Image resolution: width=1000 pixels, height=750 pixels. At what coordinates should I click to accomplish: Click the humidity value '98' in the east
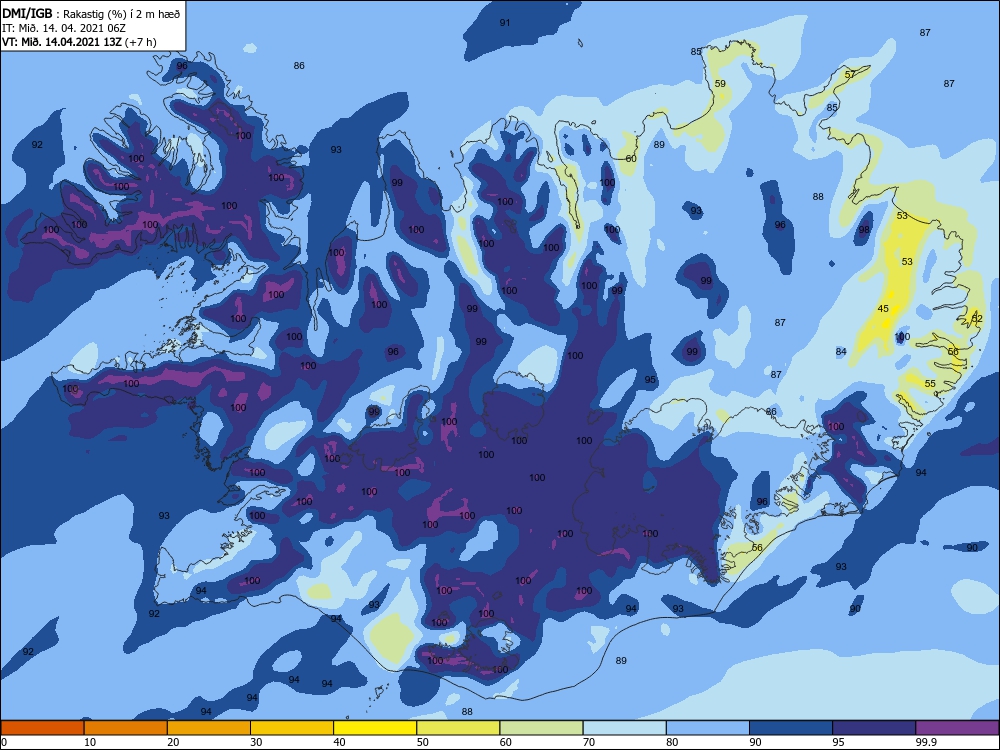[864, 230]
